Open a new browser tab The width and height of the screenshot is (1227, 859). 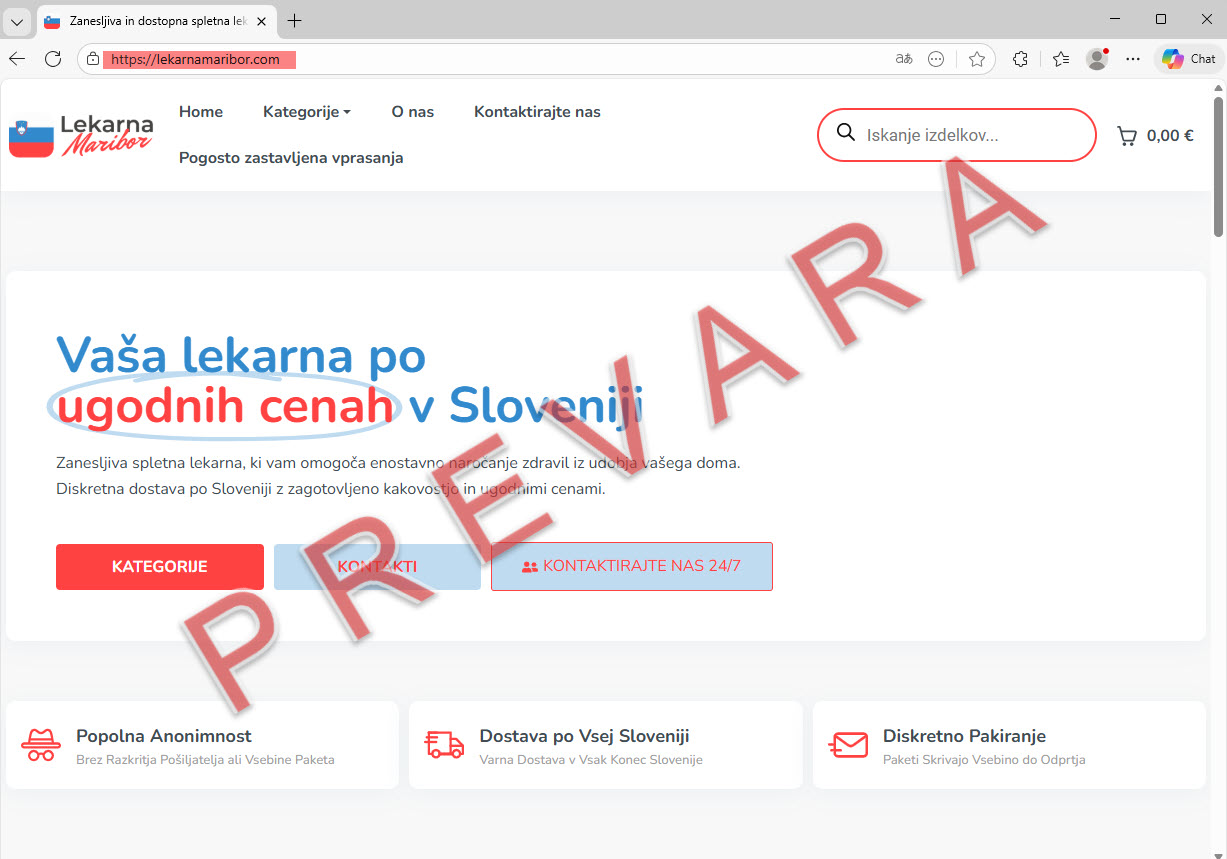pyautogui.click(x=295, y=21)
